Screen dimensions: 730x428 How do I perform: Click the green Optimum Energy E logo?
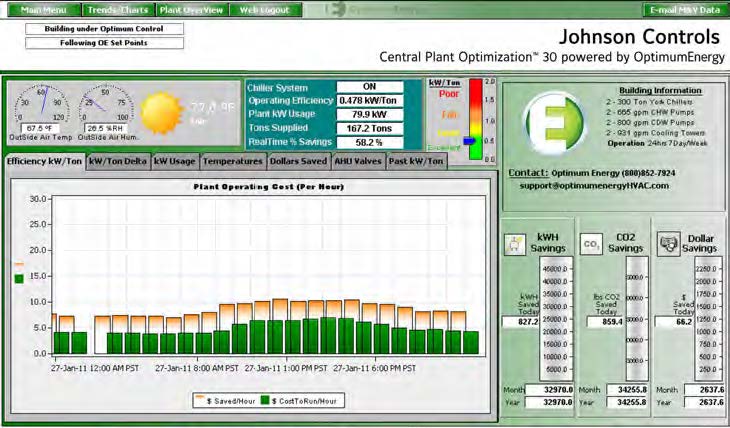tap(554, 123)
